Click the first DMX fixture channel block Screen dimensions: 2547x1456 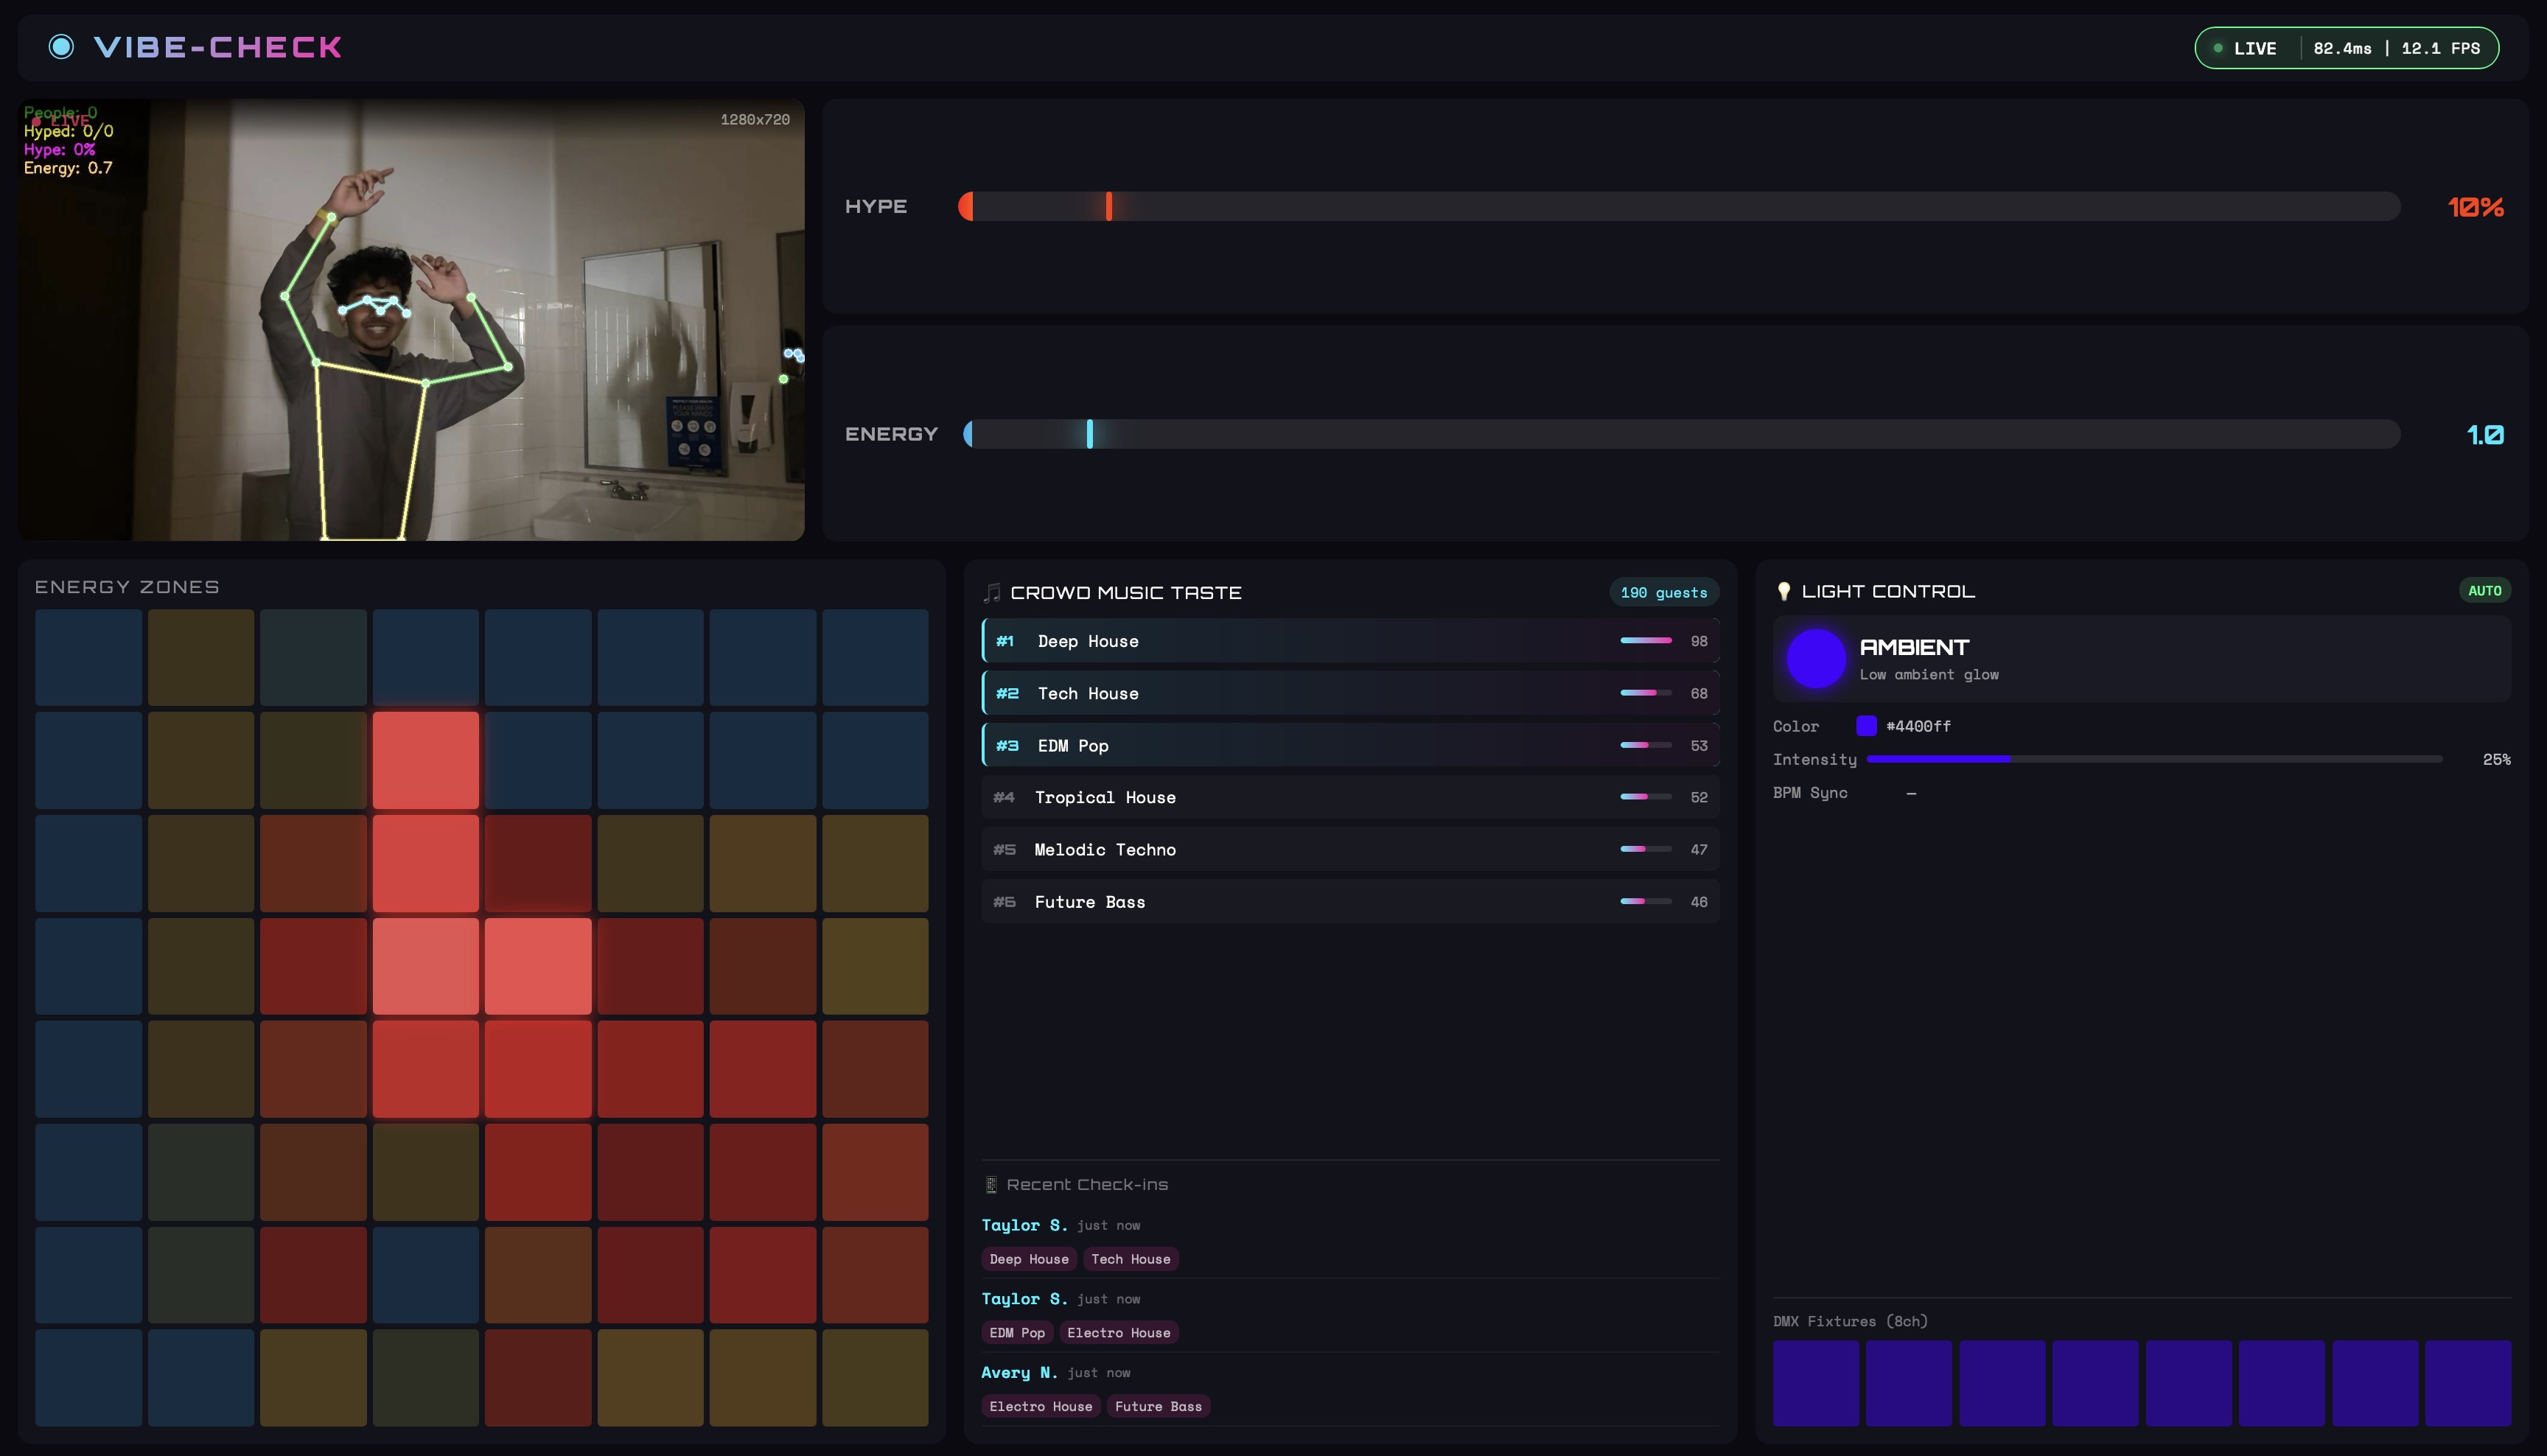pos(1815,1383)
